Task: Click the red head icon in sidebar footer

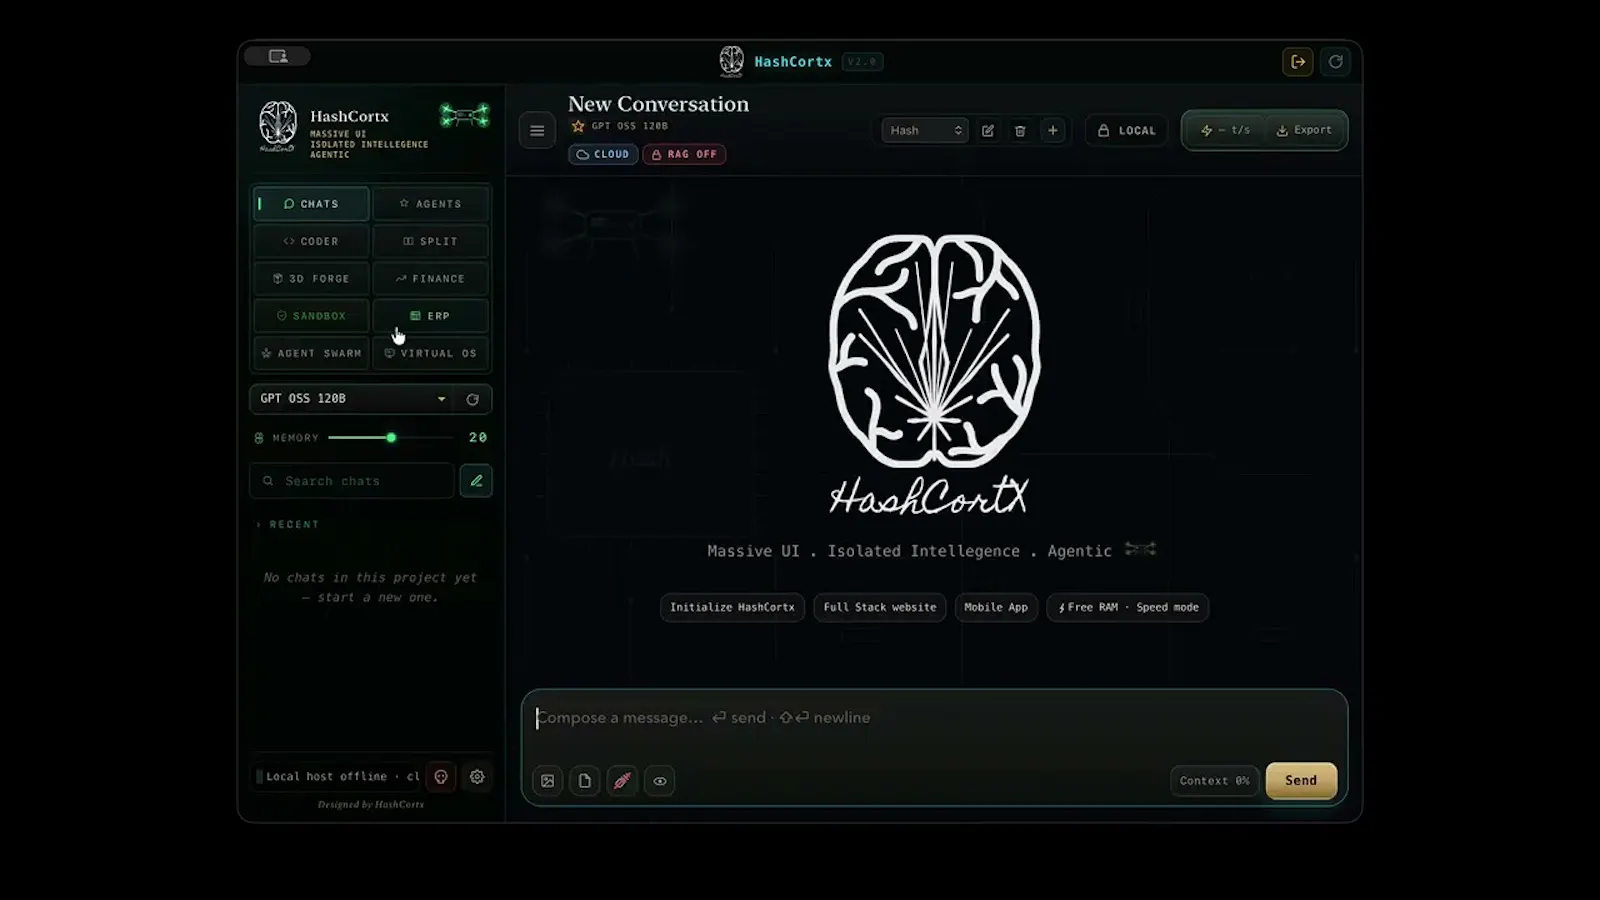Action: pos(441,776)
